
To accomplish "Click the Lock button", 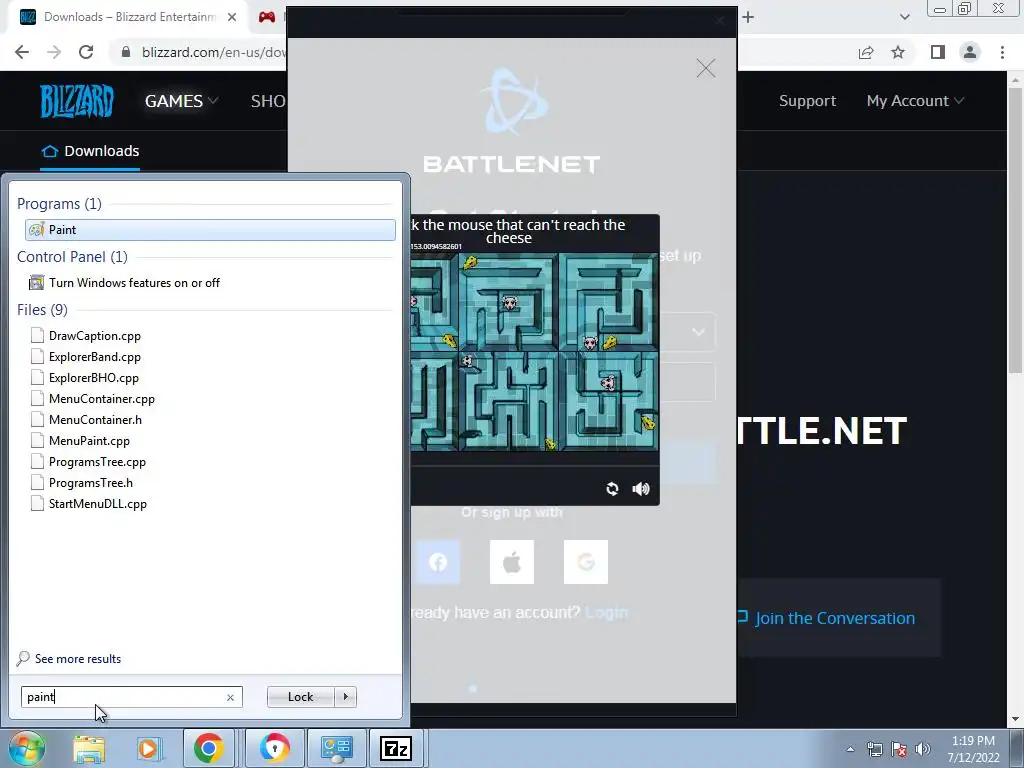I will (x=300, y=697).
